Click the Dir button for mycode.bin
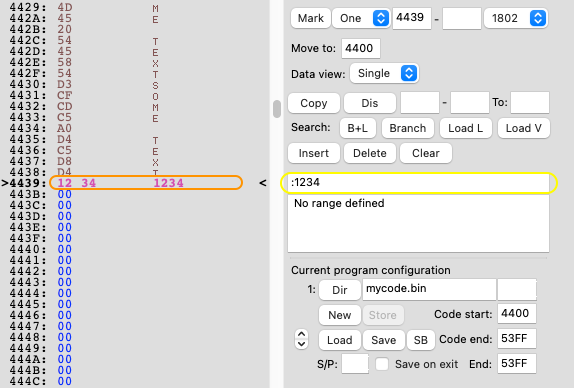 pyautogui.click(x=340, y=290)
